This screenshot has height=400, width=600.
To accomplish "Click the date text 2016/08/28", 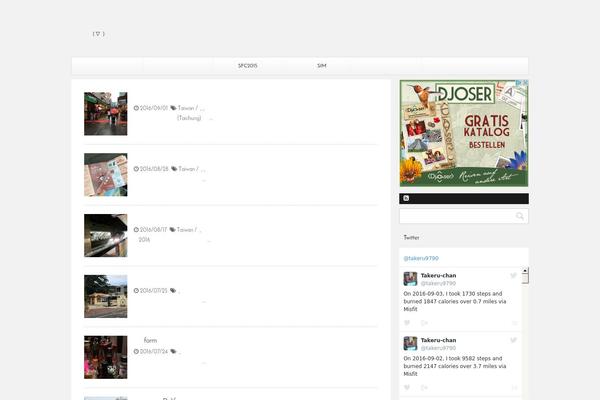I will [x=154, y=169].
